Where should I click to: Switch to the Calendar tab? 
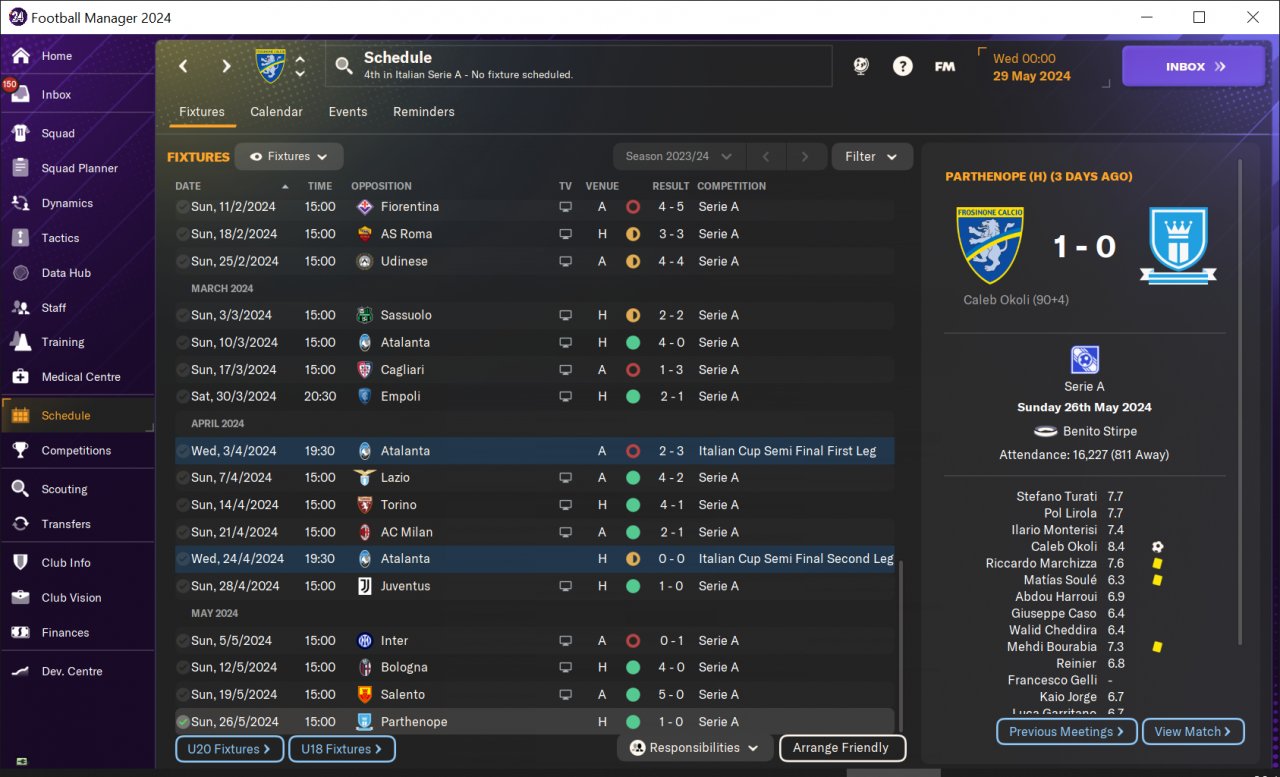276,112
